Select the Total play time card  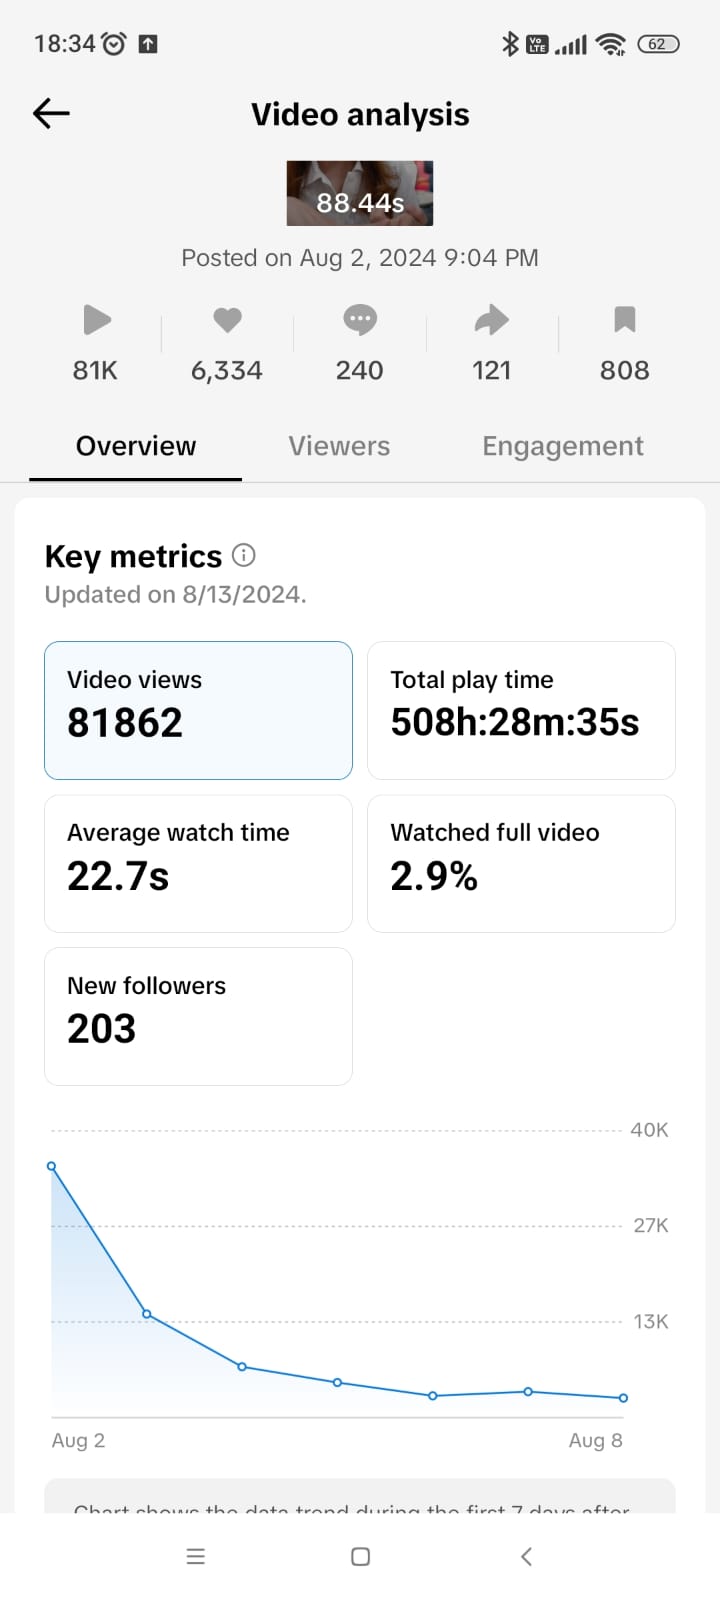click(x=521, y=710)
